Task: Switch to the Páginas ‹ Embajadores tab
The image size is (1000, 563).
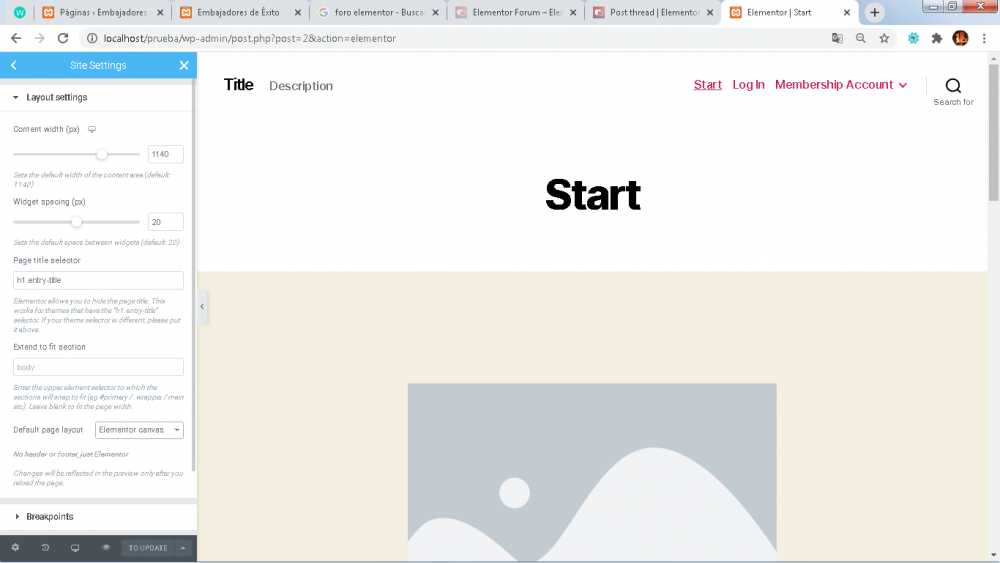Action: [103, 12]
